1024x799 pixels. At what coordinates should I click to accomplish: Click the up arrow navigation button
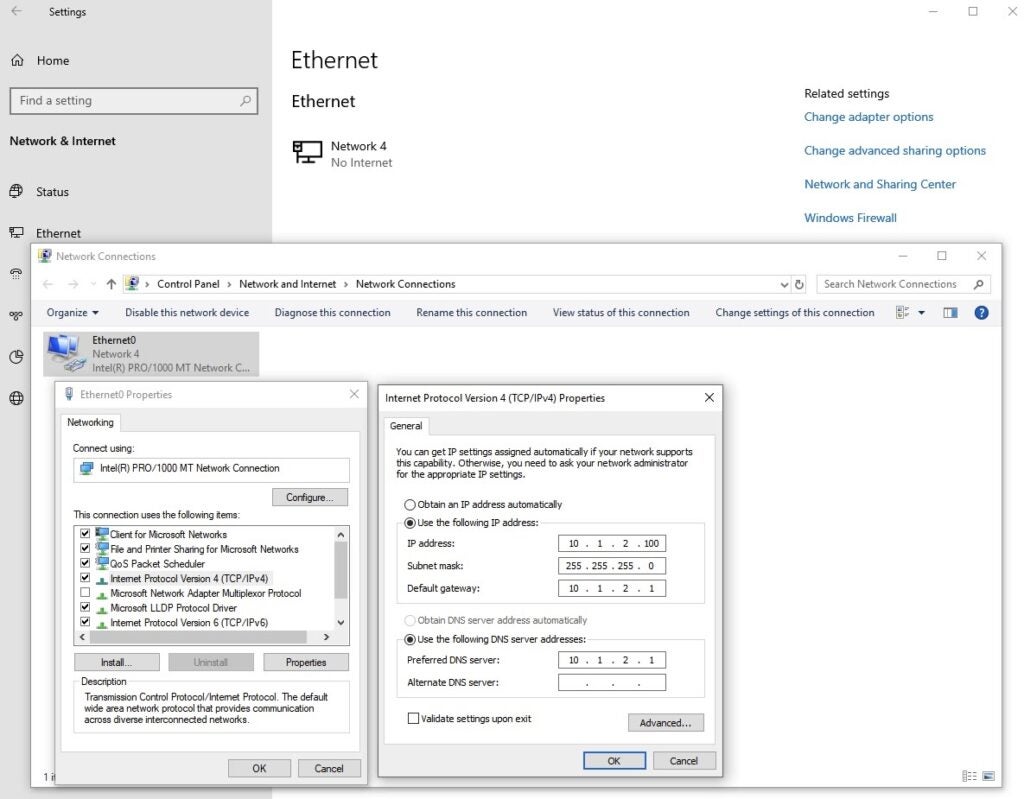[x=111, y=284]
